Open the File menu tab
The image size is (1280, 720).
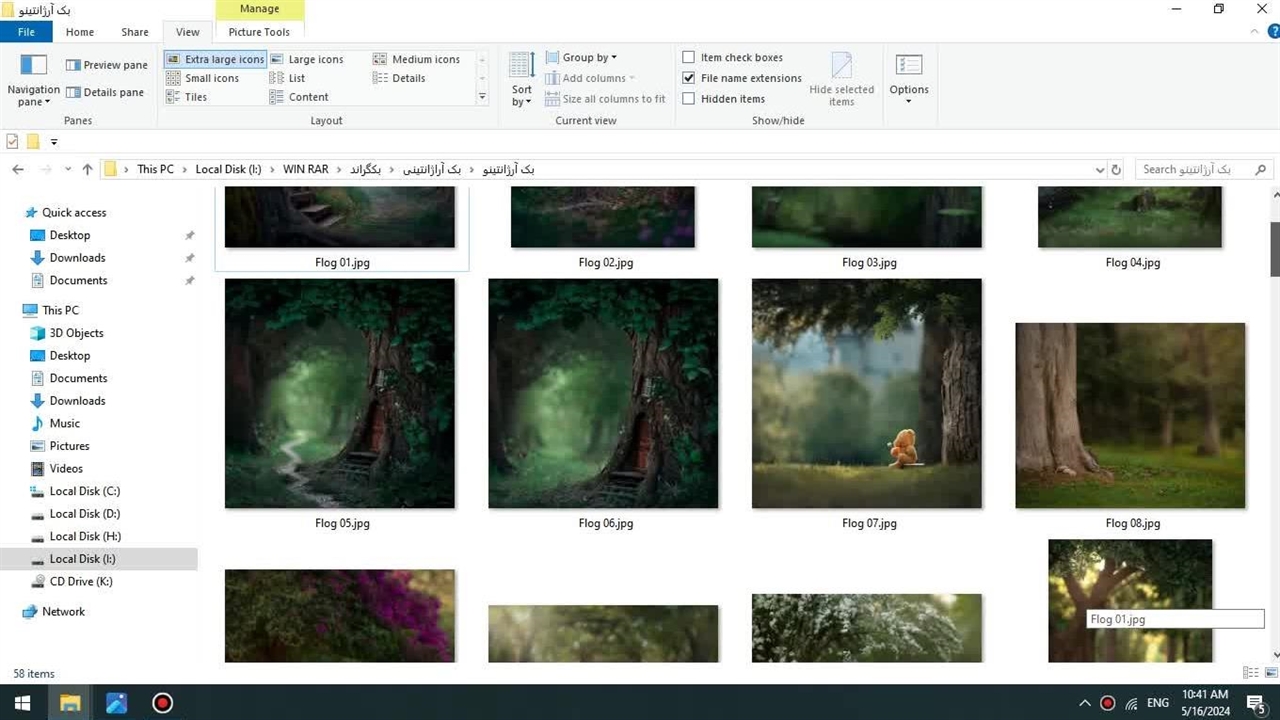tap(26, 32)
